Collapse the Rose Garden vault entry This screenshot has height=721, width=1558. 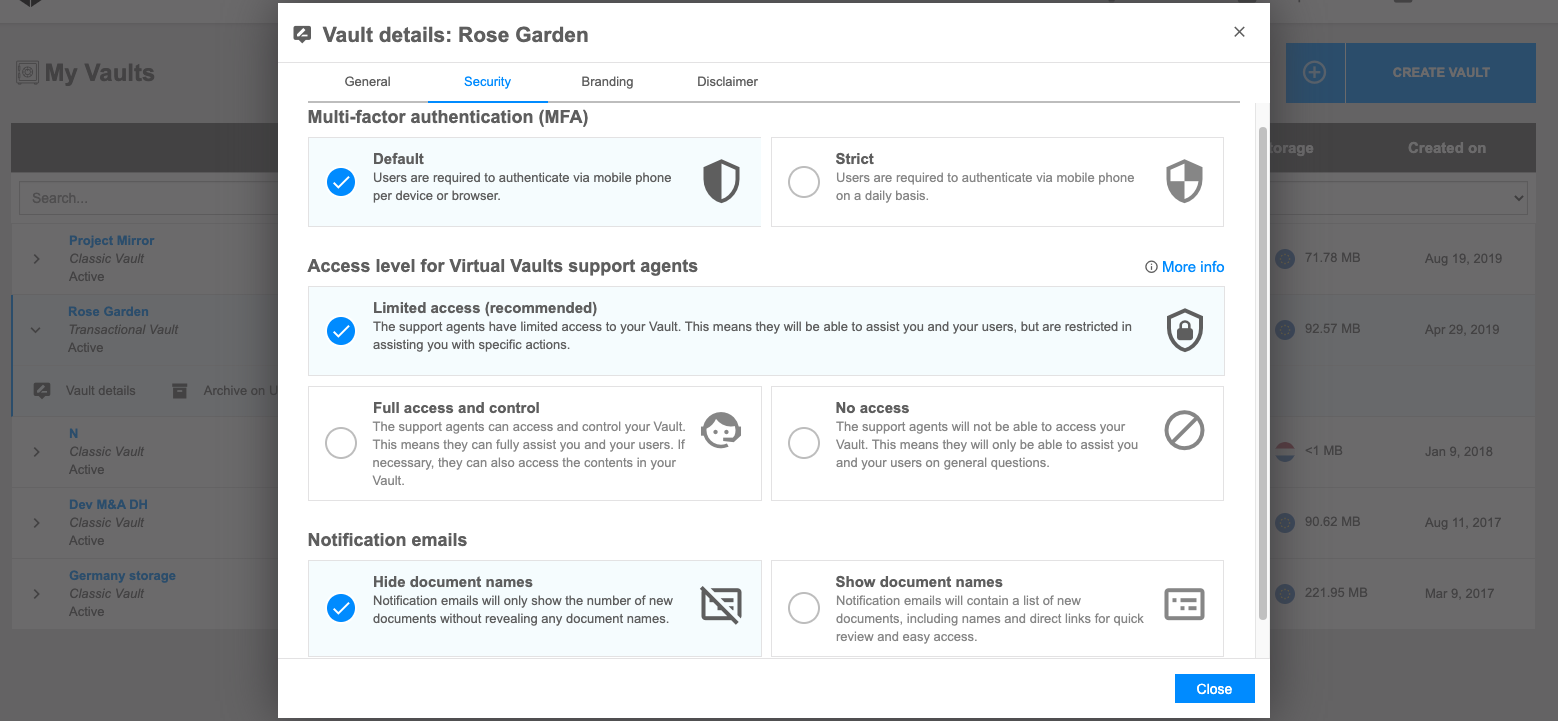point(36,329)
